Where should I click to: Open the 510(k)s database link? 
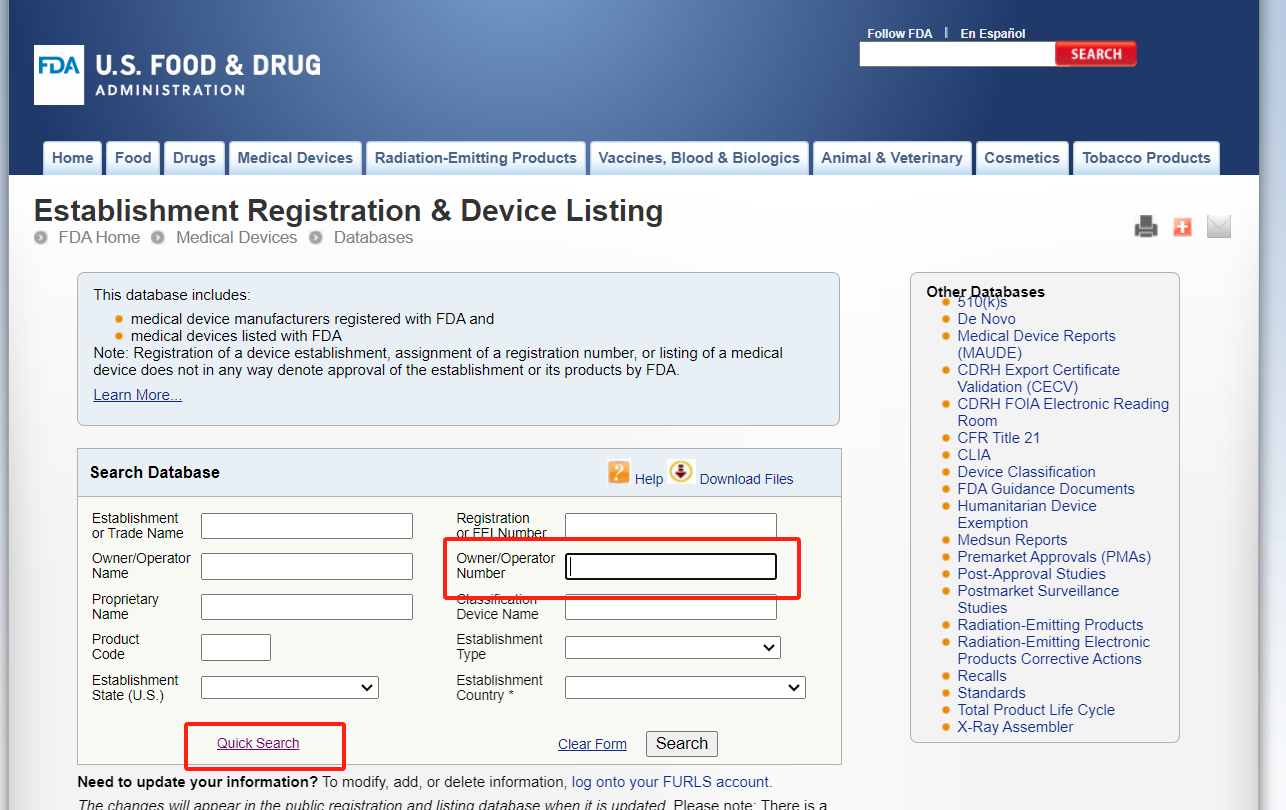click(982, 302)
